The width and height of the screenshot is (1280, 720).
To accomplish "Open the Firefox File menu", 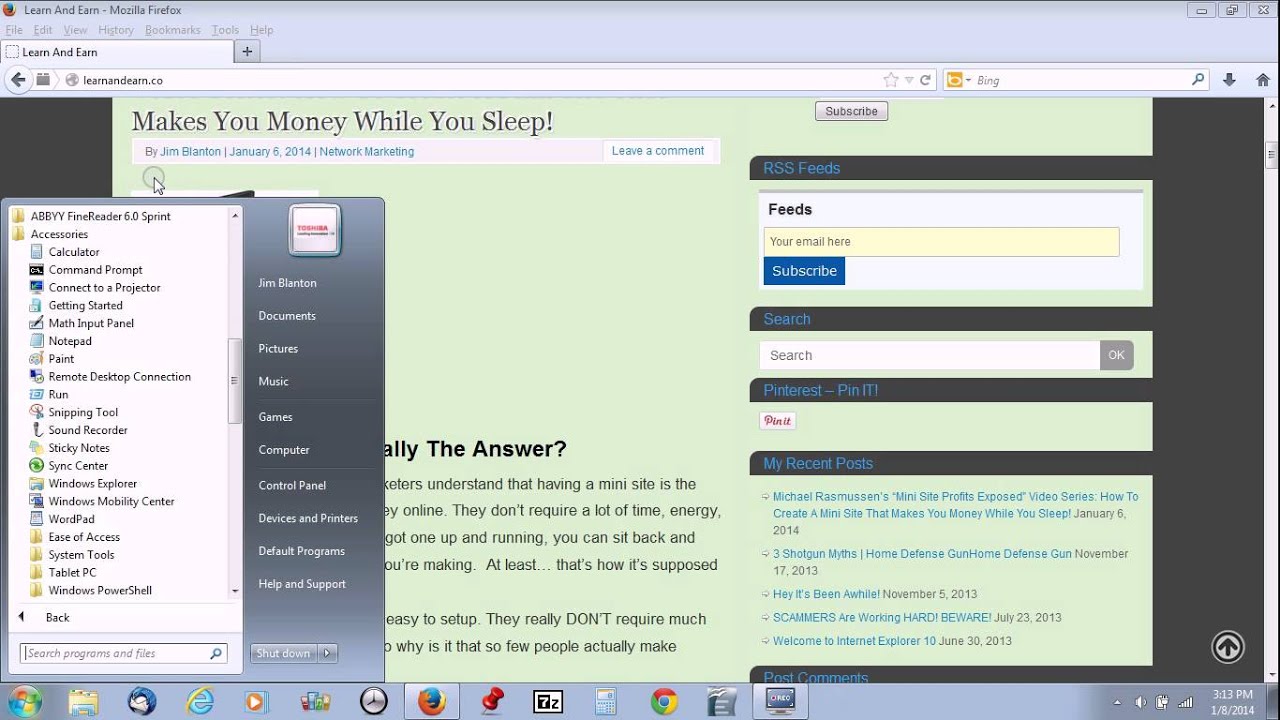I will point(14,30).
